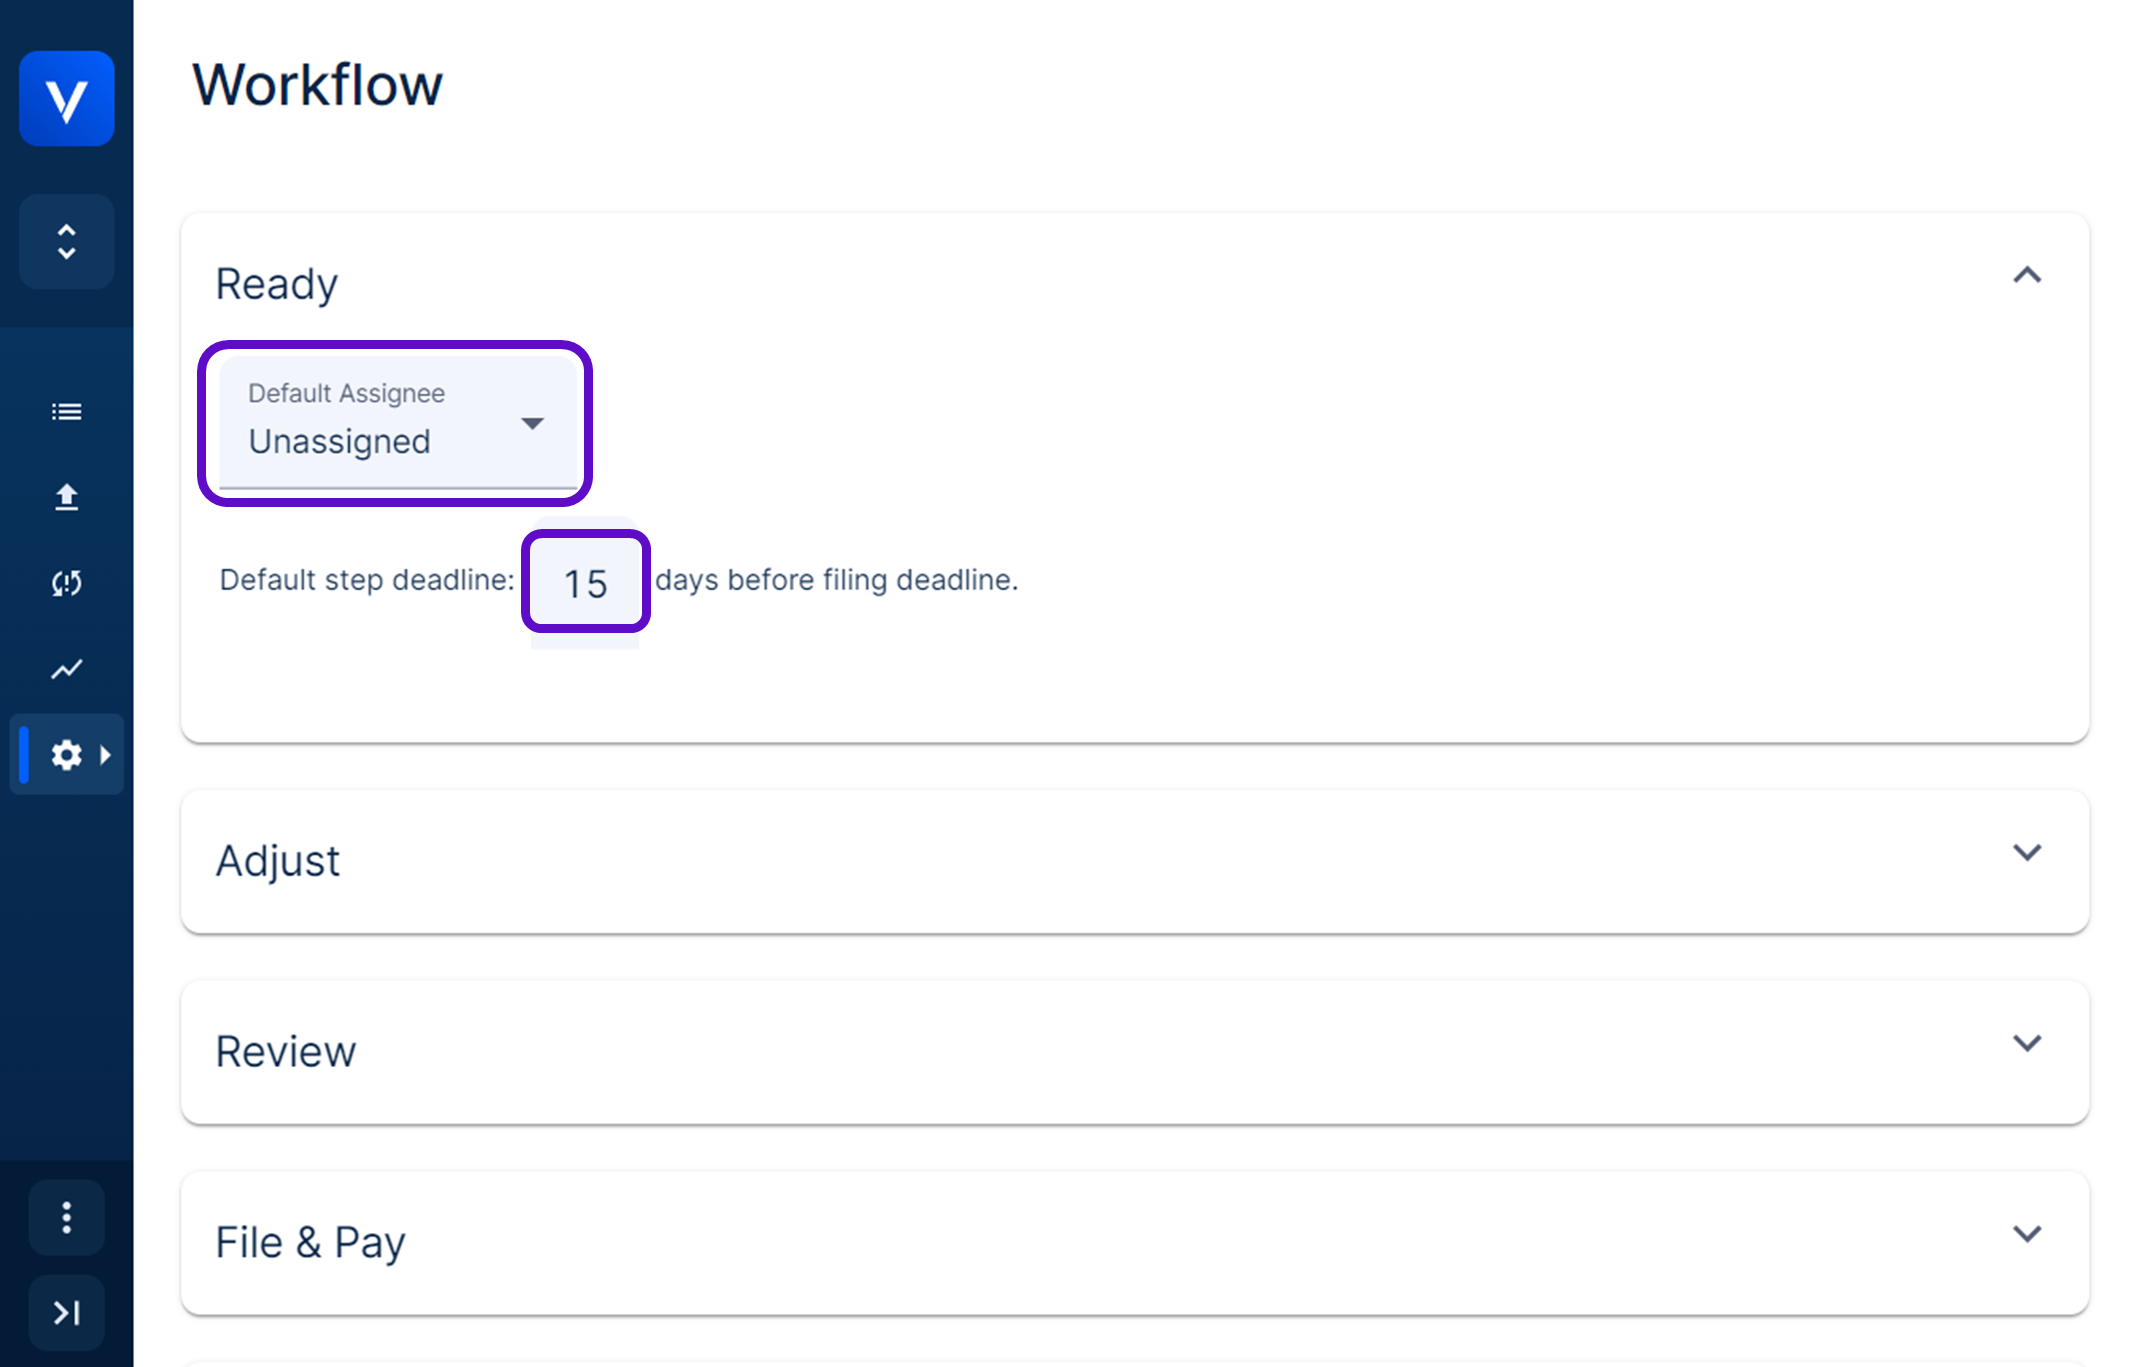Click the three-dot more options icon
Screen dimensions: 2145x1367
pos(66,1218)
